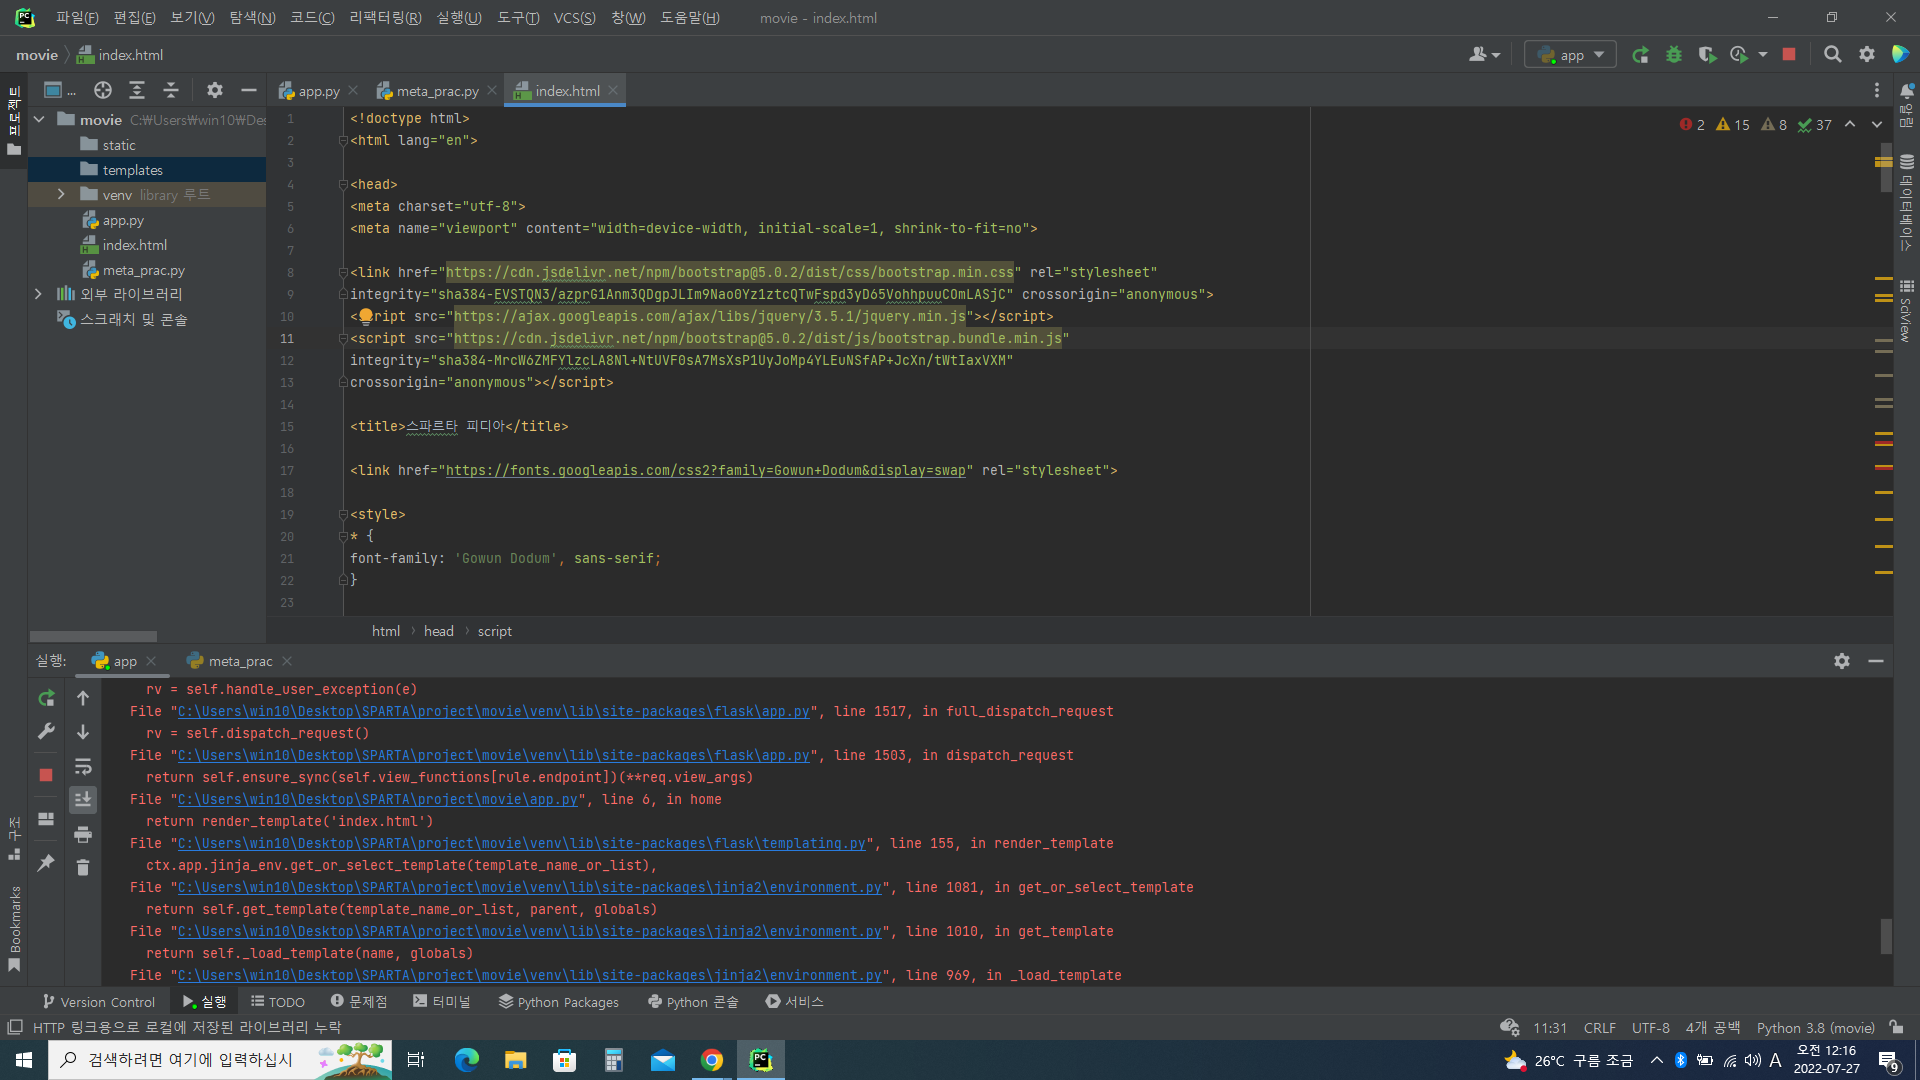Switch to the meta_prac.py editor tab
1920x1080 pixels.
[x=437, y=91]
